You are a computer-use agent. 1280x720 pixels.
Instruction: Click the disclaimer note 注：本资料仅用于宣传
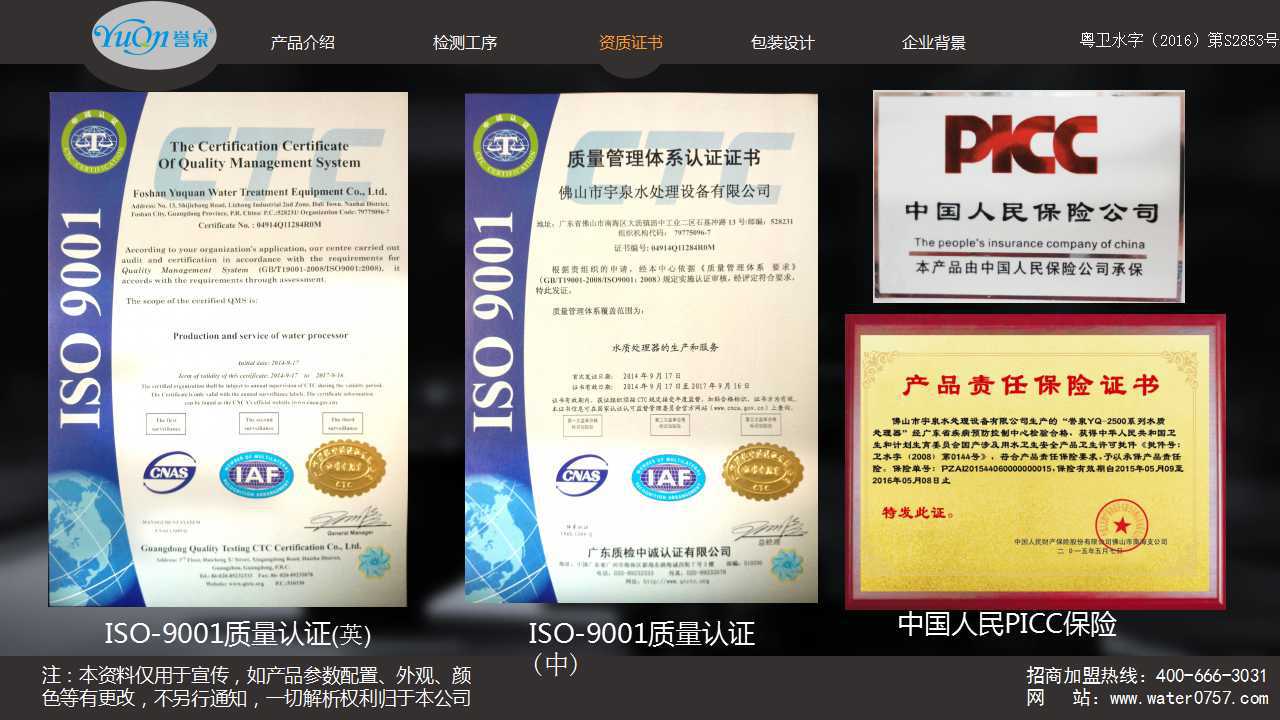(x=256, y=687)
